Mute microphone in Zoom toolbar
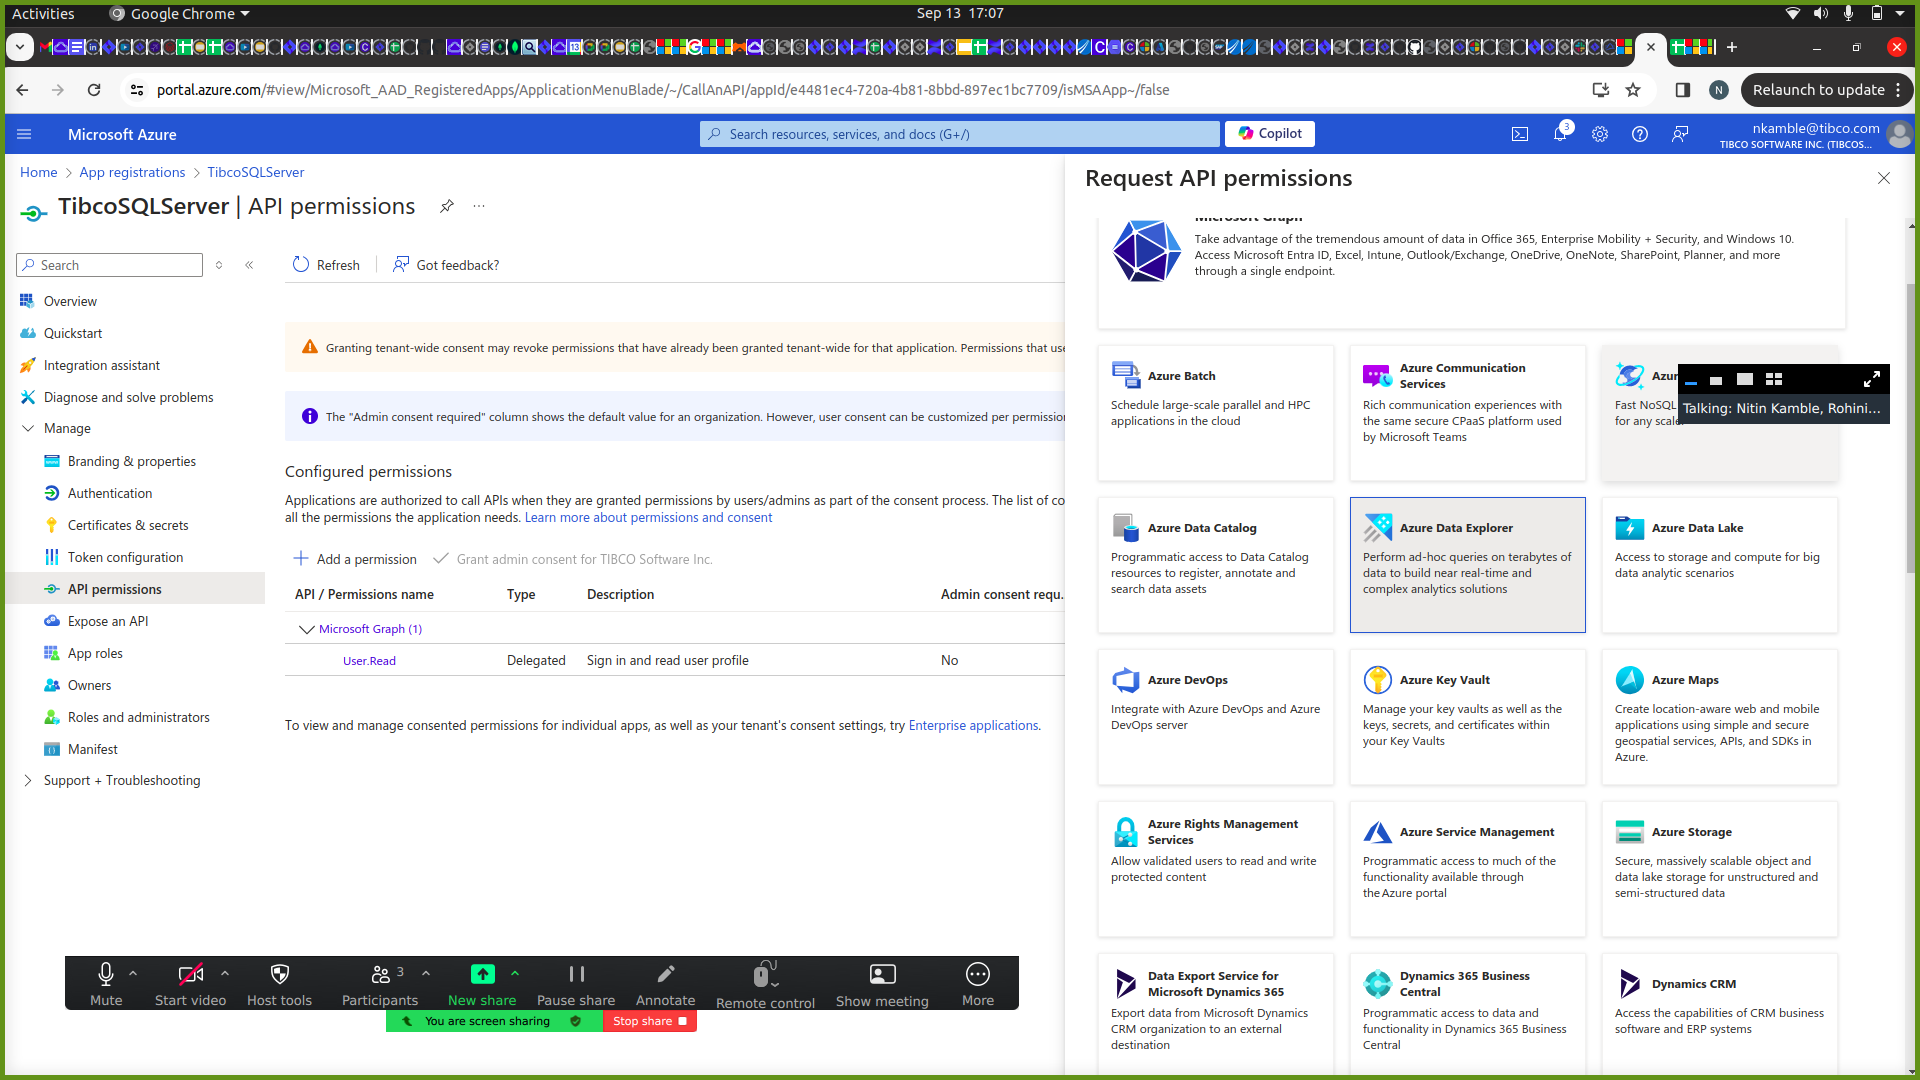 coord(106,984)
